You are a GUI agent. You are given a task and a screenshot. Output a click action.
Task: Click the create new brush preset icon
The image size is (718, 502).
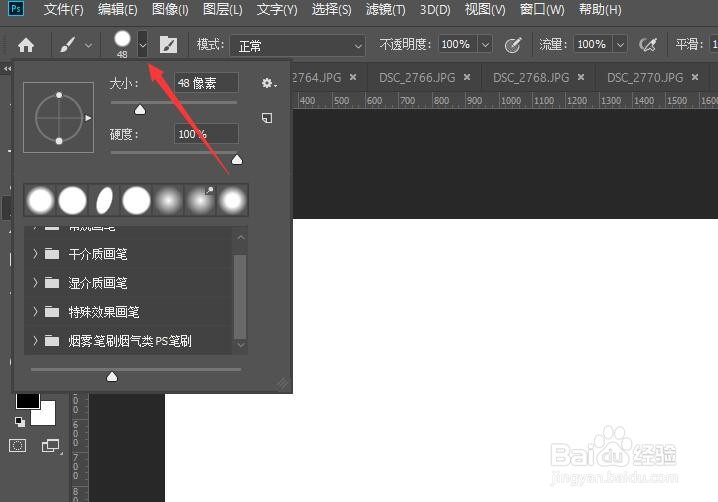(267, 118)
